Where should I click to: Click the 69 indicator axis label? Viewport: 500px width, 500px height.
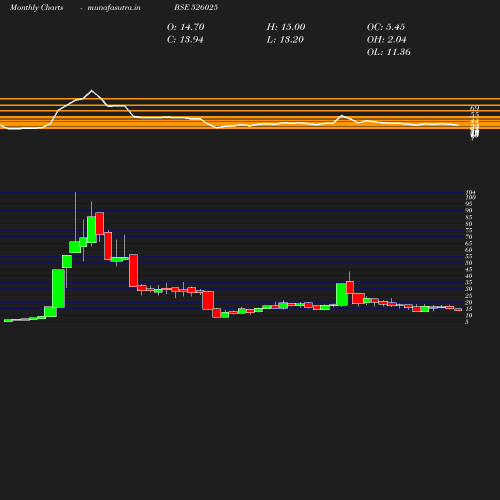coord(475,108)
